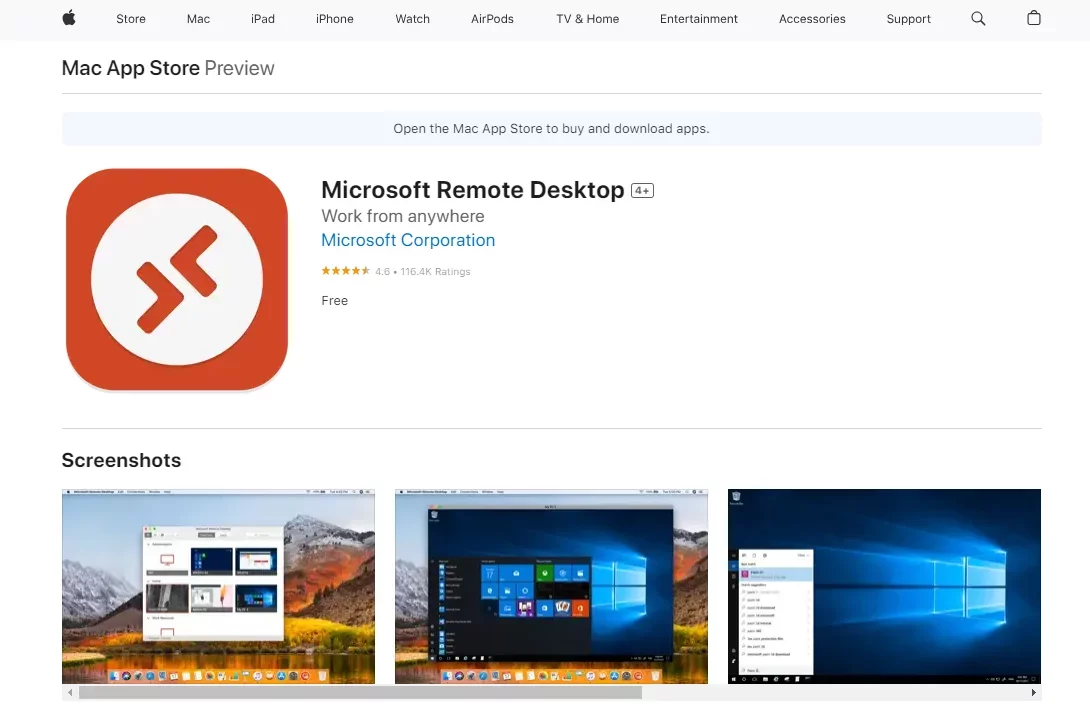Viewport: 1090px width, 720px height.
Task: Go to the iPad section
Action: pos(263,19)
